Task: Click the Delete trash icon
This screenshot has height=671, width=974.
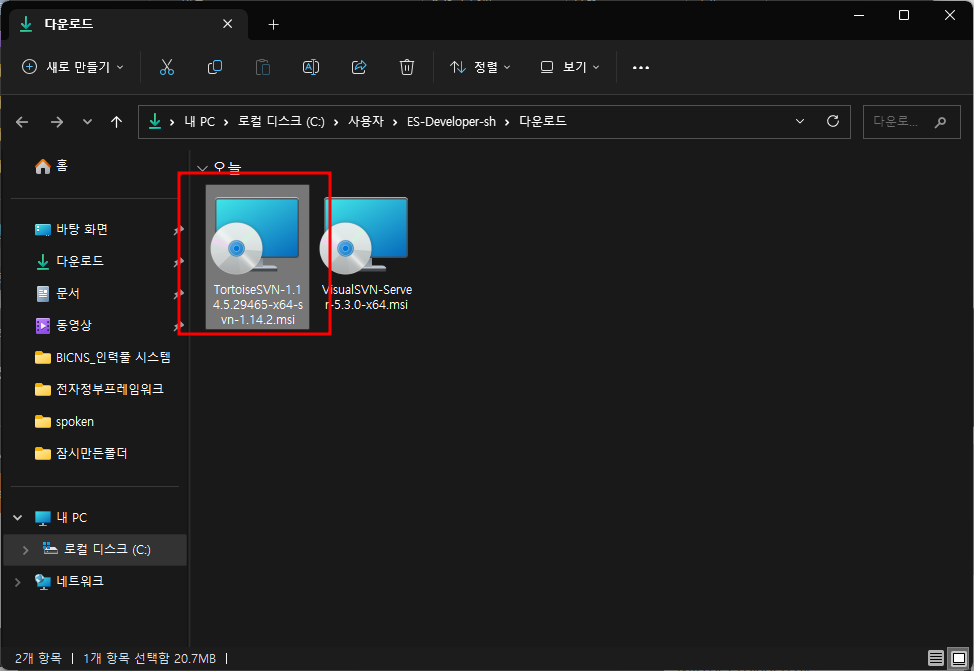Action: point(407,67)
